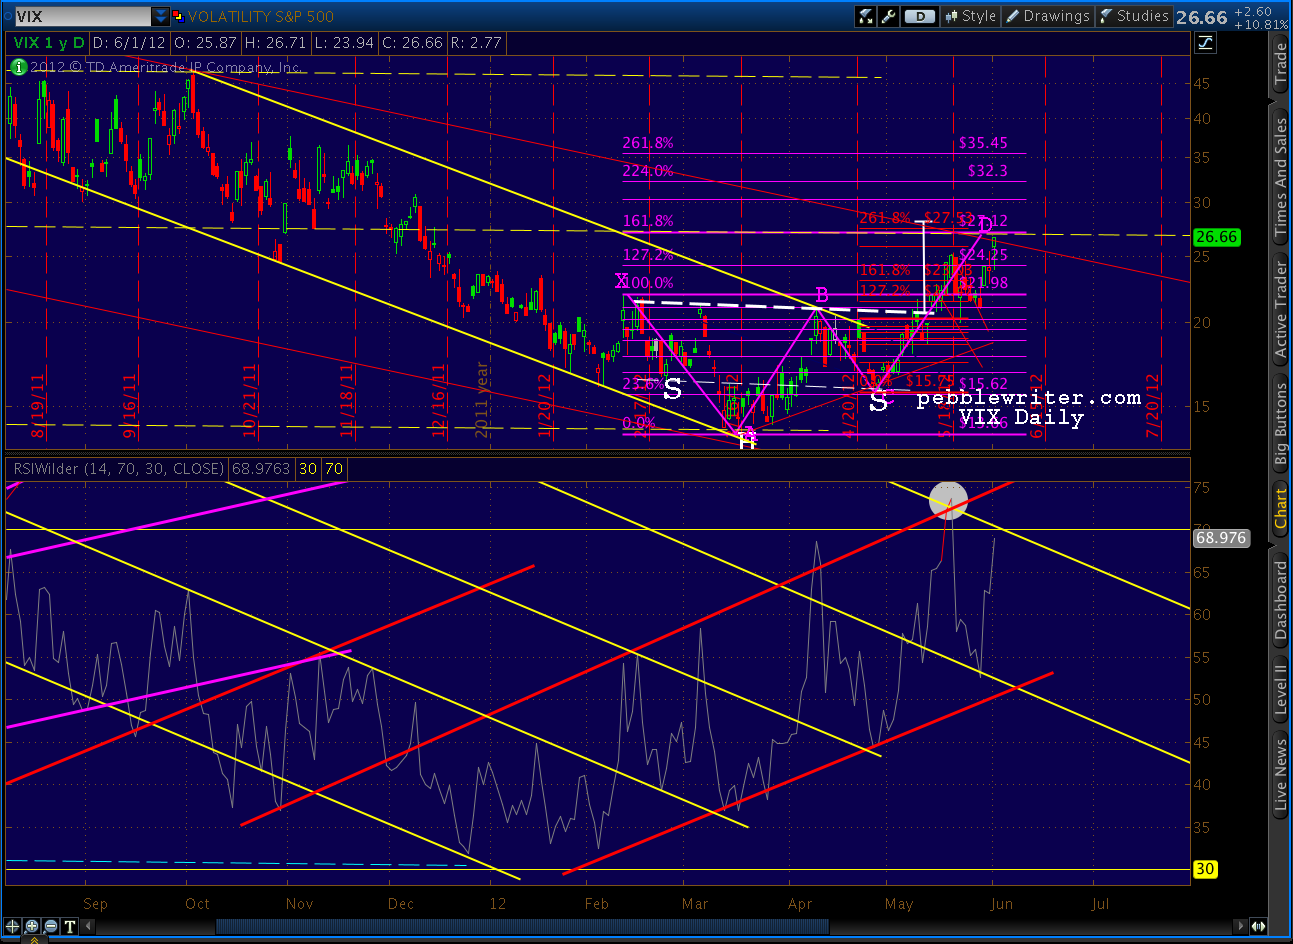Click the edit studies flask icon
The image size is (1293, 944).
pos(865,16)
